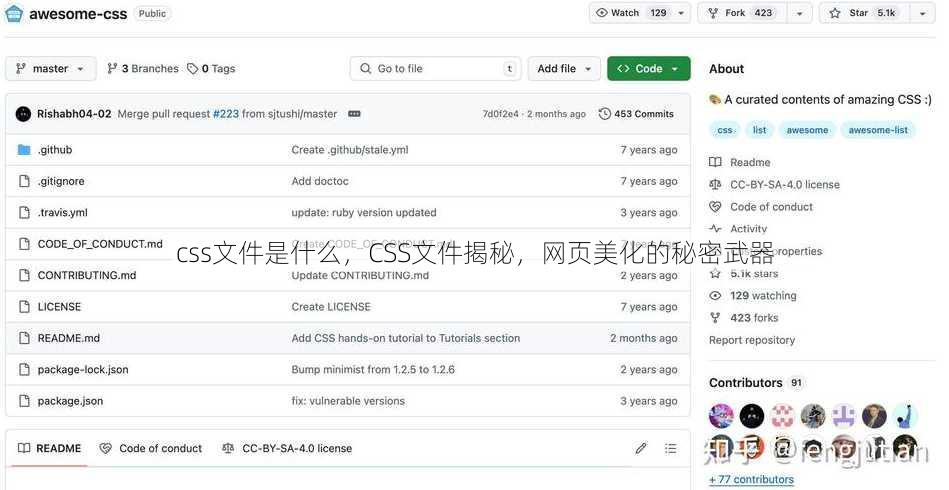Image resolution: width=949 pixels, height=490 pixels.
Task: Open the awesome-css repository name link
Action: (78, 14)
